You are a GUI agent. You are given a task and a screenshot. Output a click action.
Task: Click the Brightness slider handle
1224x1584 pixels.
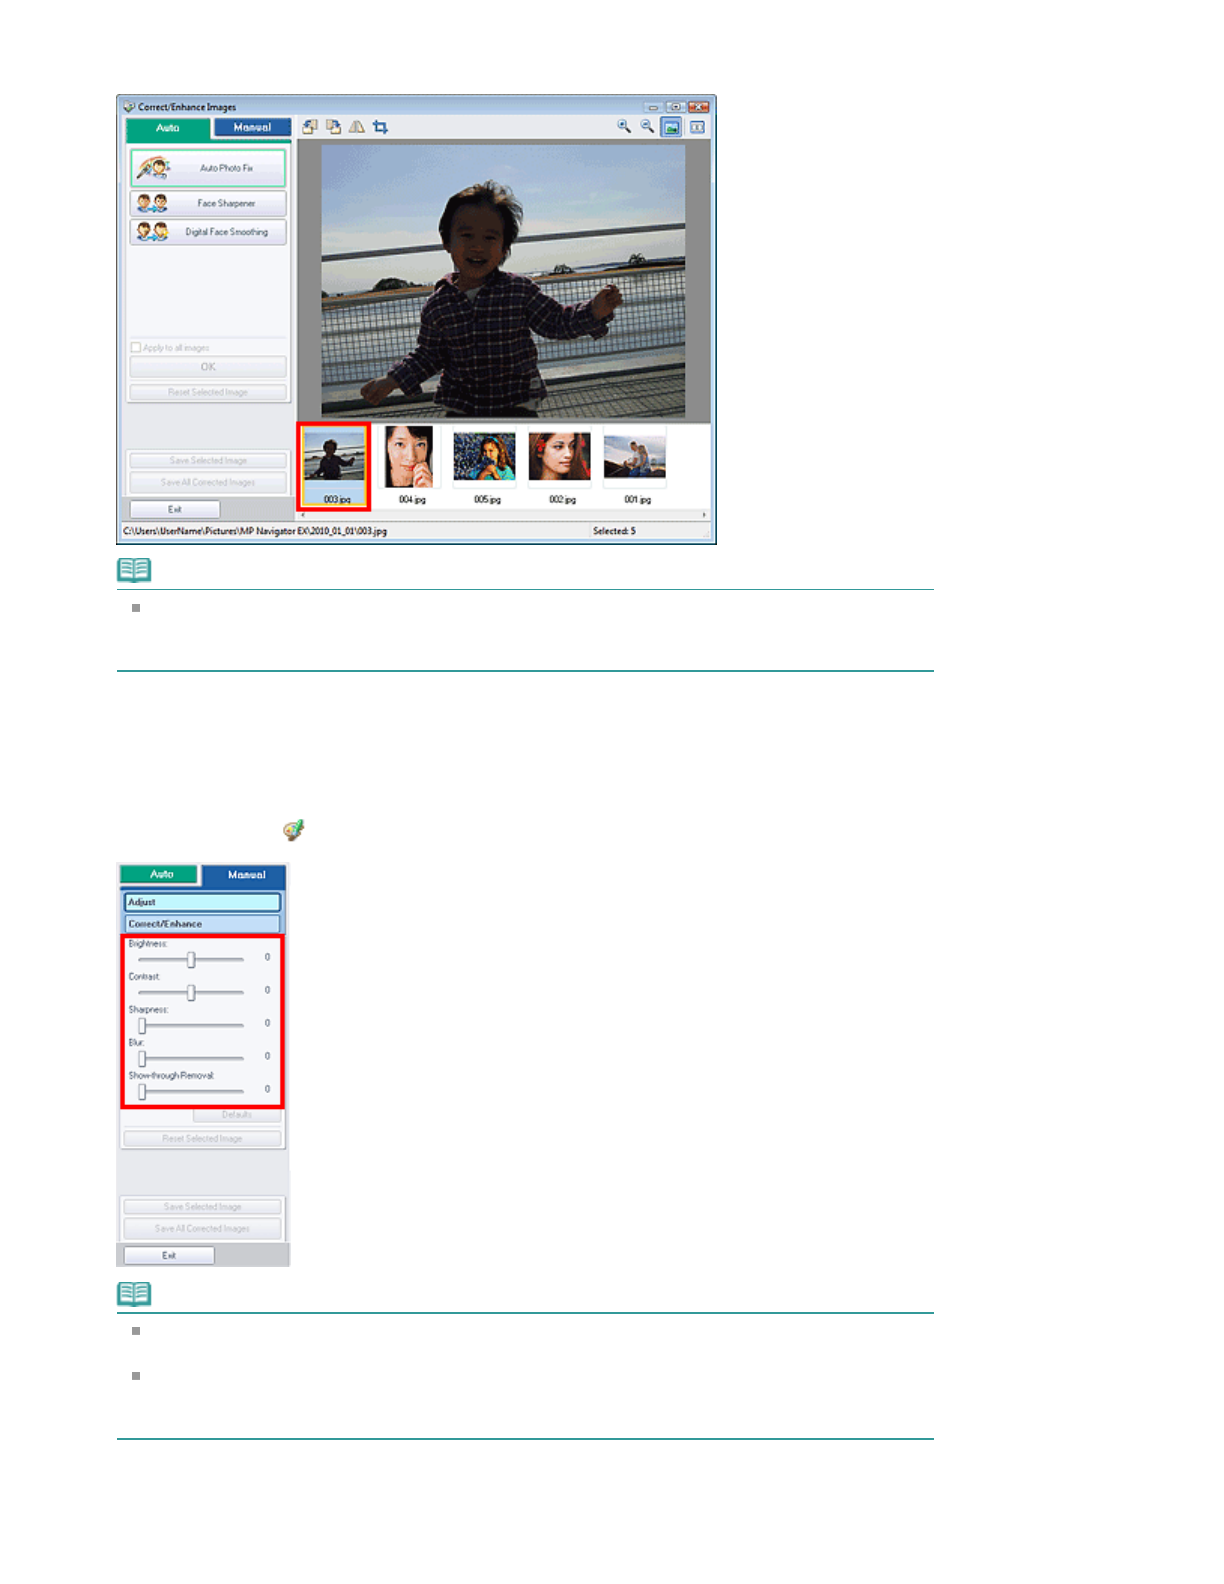[191, 960]
